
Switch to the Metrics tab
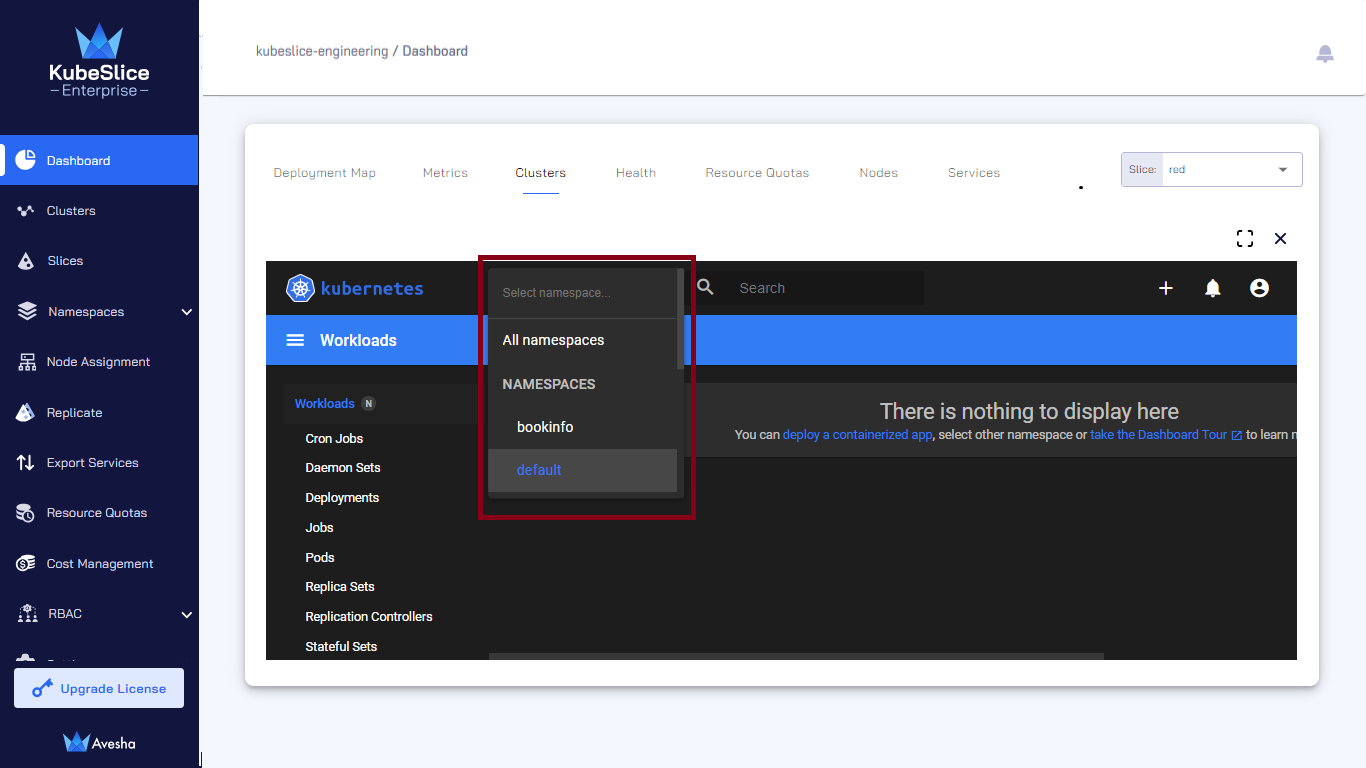pos(445,173)
